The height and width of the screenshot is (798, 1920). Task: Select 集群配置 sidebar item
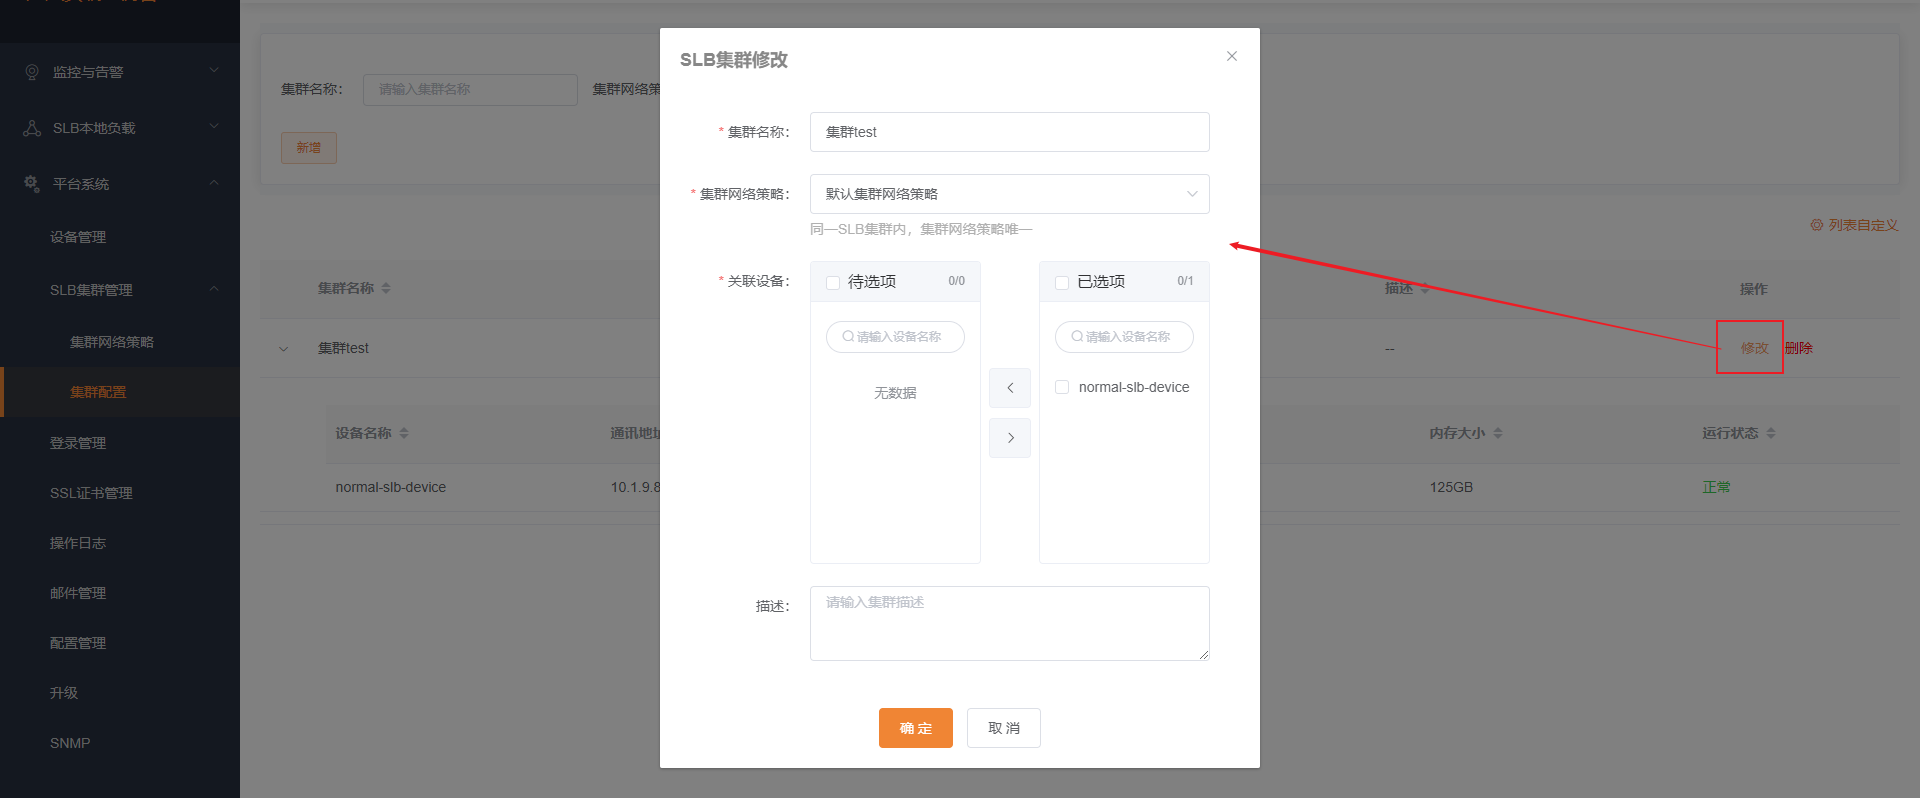(x=120, y=392)
